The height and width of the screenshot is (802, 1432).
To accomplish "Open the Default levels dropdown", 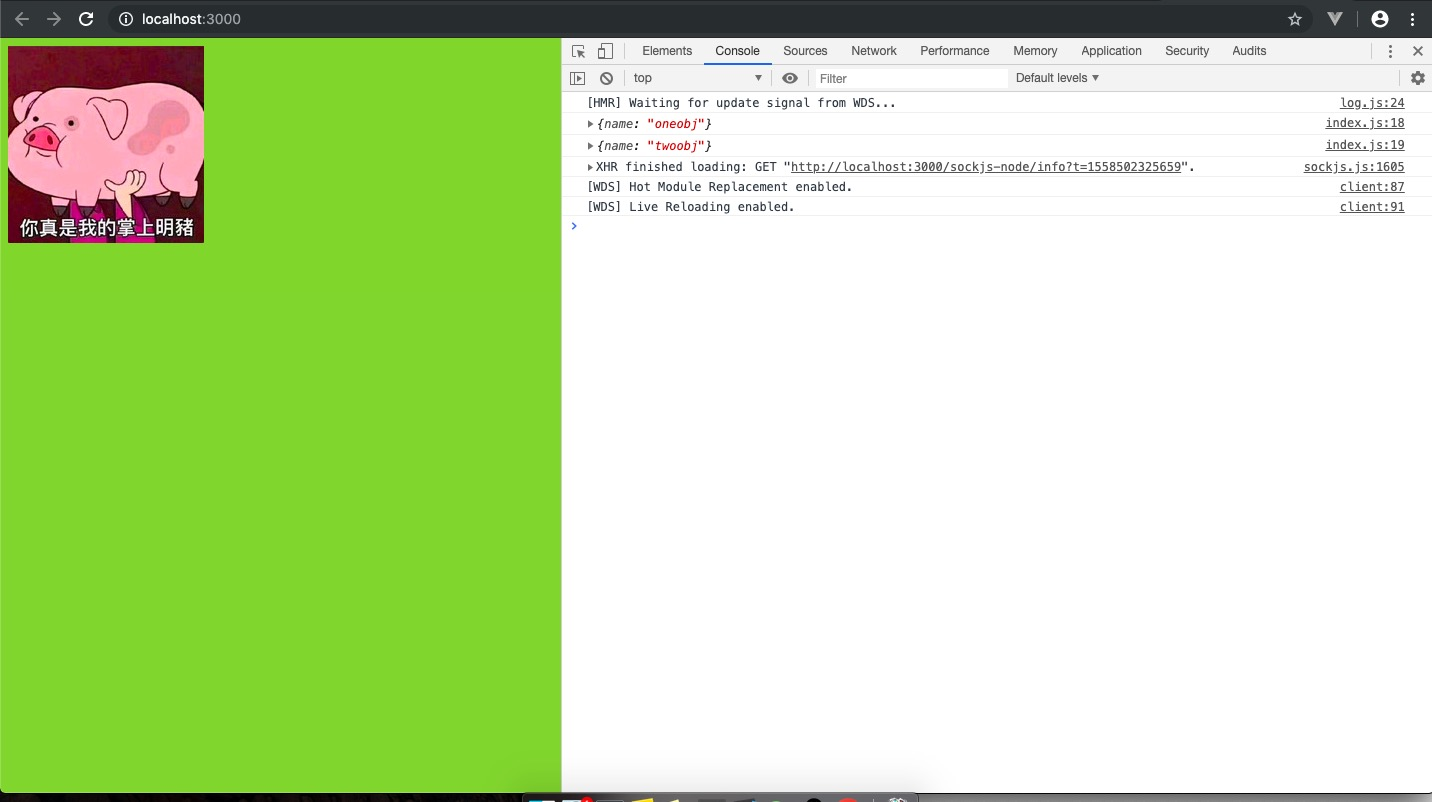I will point(1057,78).
